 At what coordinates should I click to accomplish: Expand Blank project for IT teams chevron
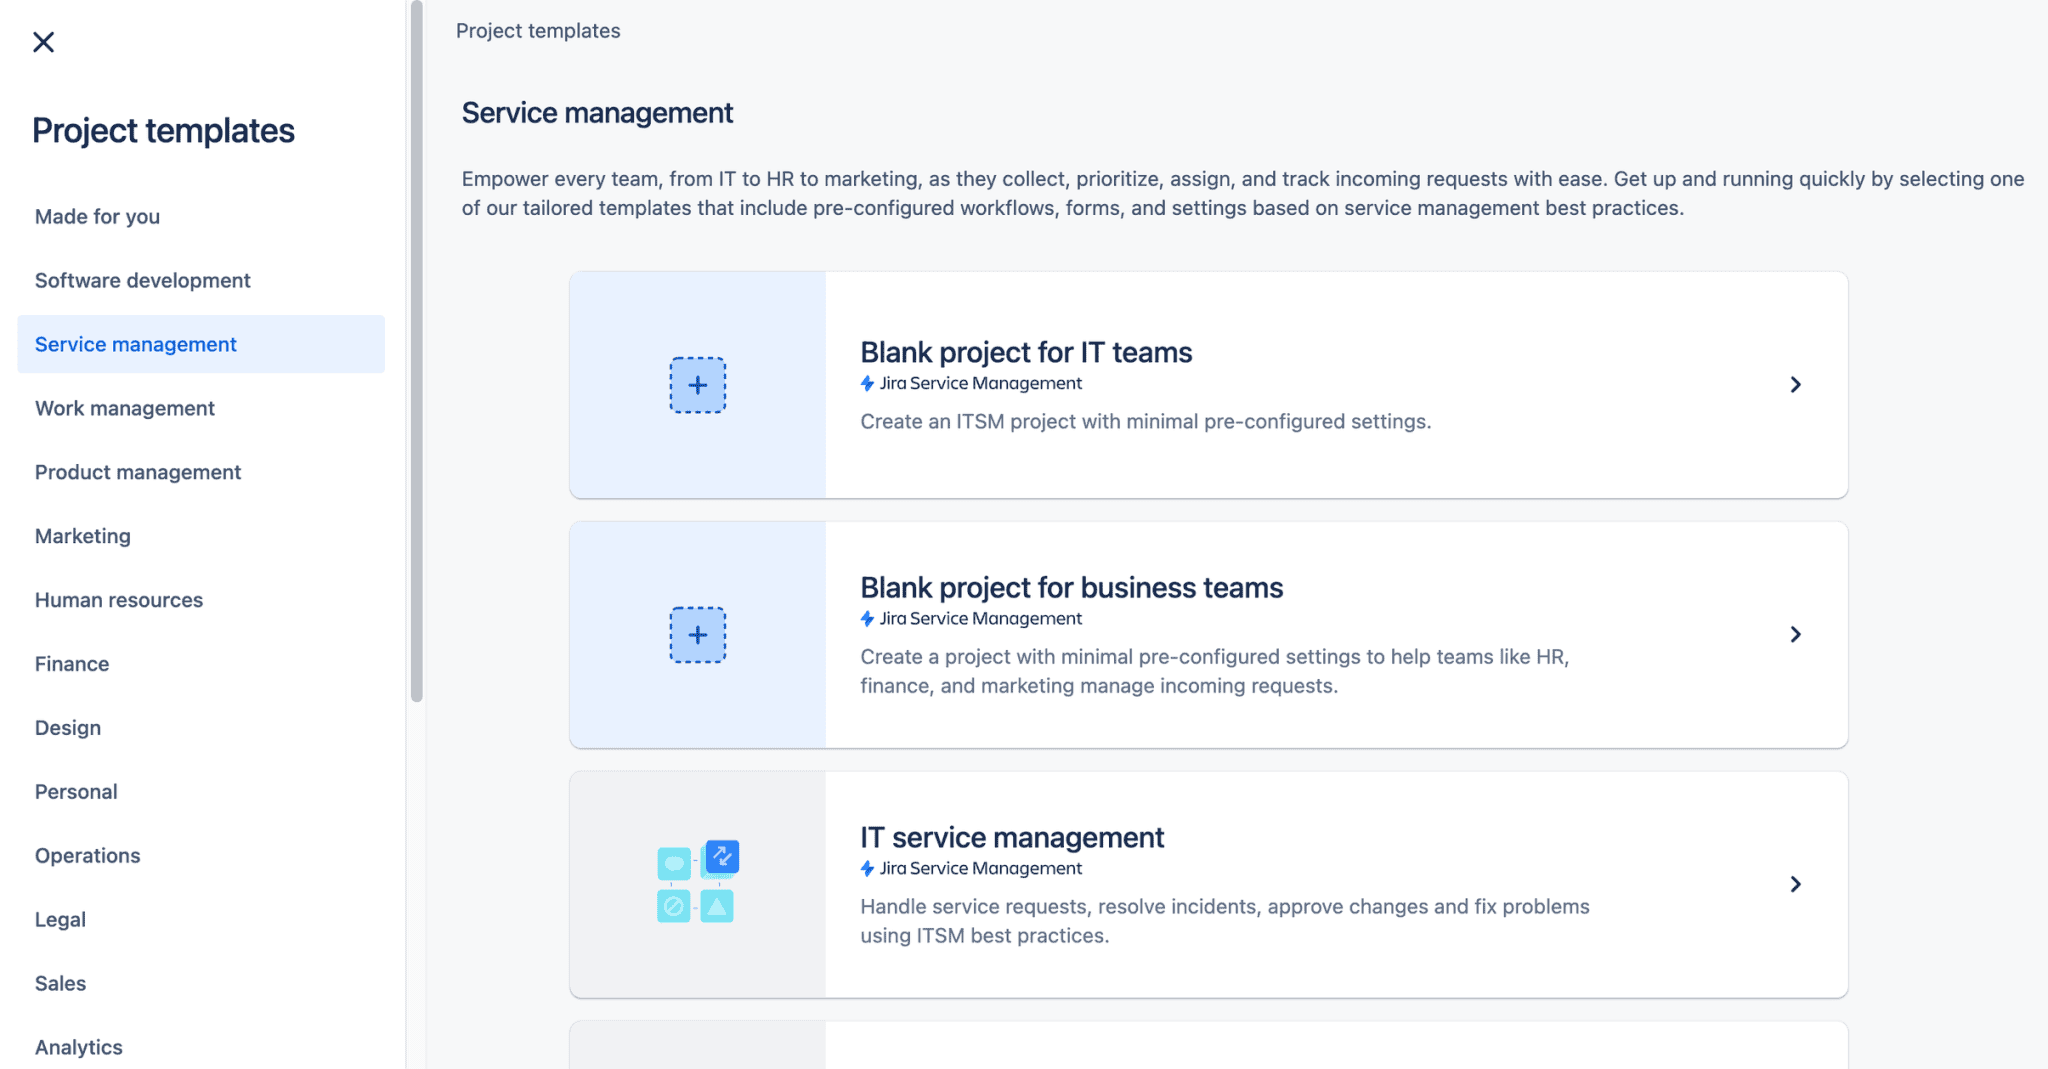[x=1795, y=385]
